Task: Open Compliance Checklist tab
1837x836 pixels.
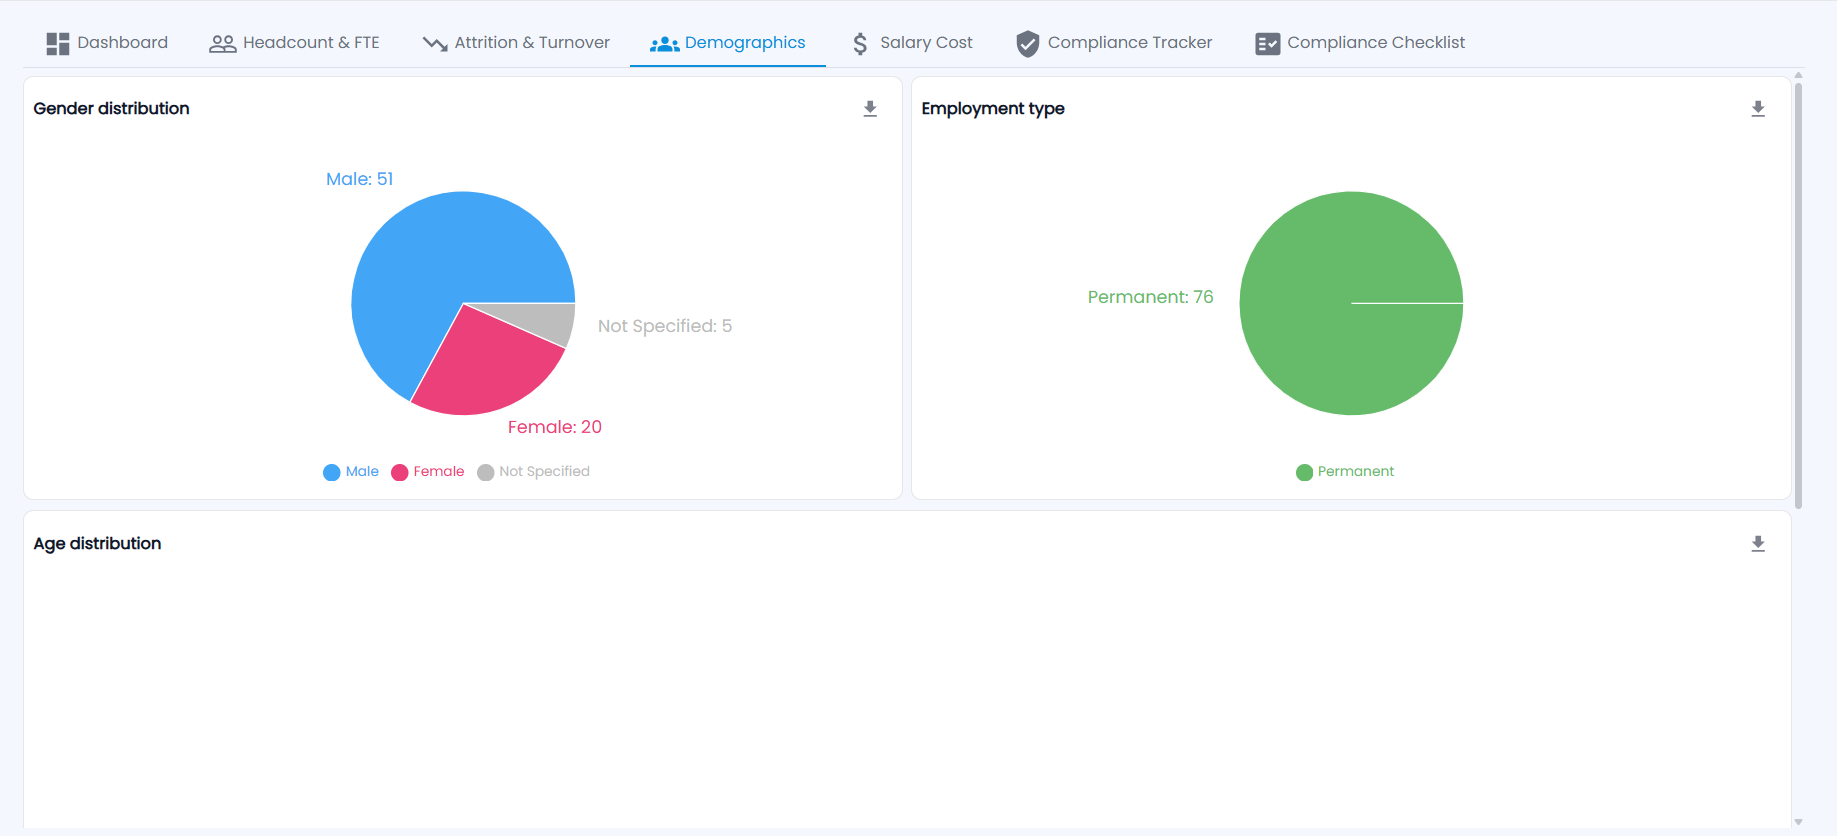Action: pyautogui.click(x=1360, y=43)
